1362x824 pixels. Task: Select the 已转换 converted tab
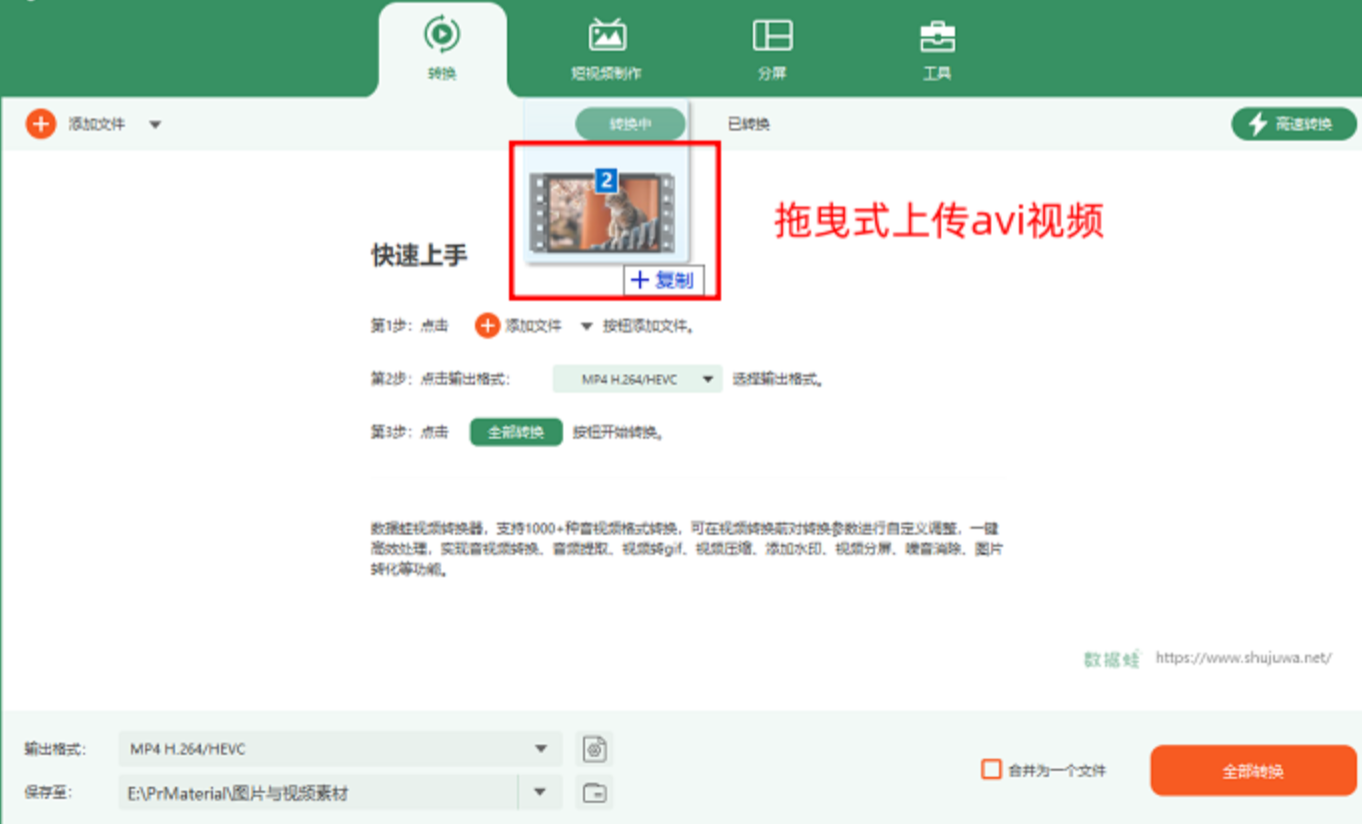[748, 124]
